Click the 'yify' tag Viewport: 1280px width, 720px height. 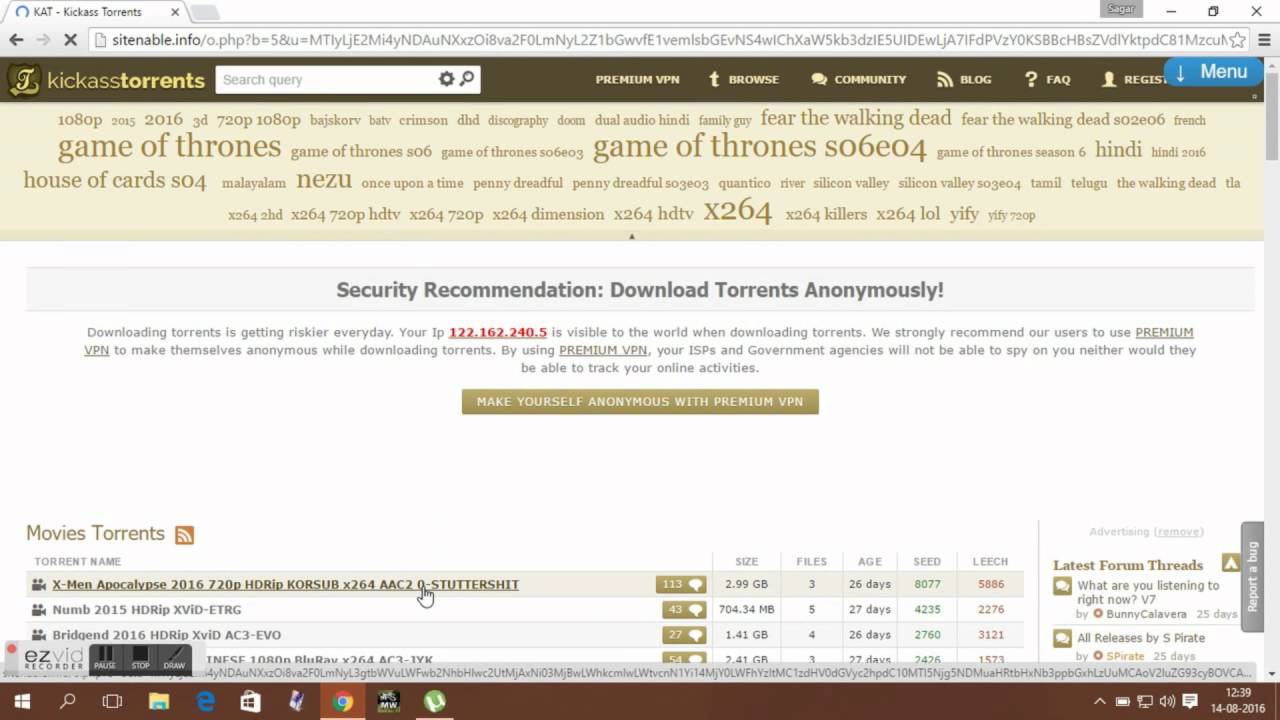(x=964, y=214)
